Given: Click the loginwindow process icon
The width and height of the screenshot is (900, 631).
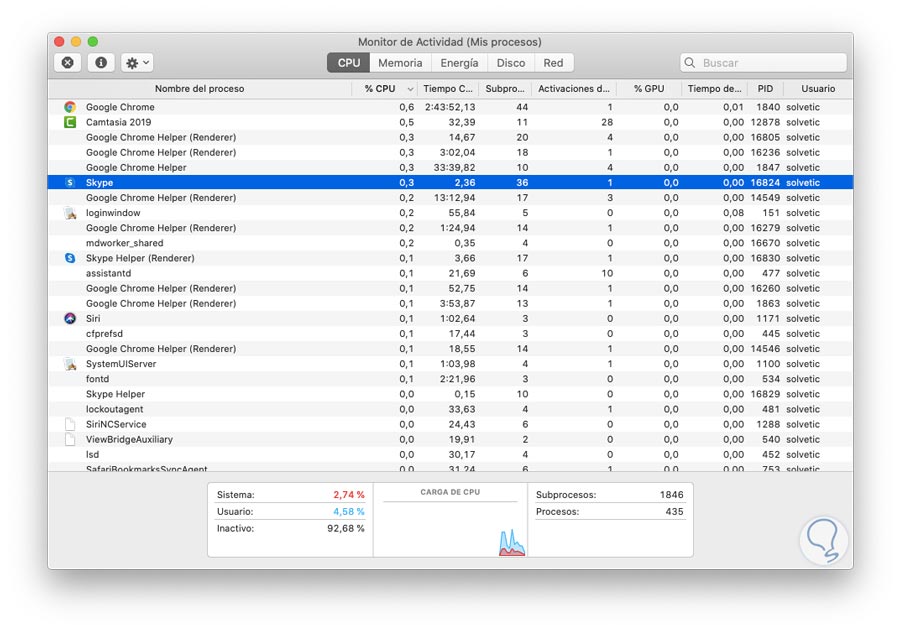Looking at the screenshot, I should pyautogui.click(x=70, y=213).
